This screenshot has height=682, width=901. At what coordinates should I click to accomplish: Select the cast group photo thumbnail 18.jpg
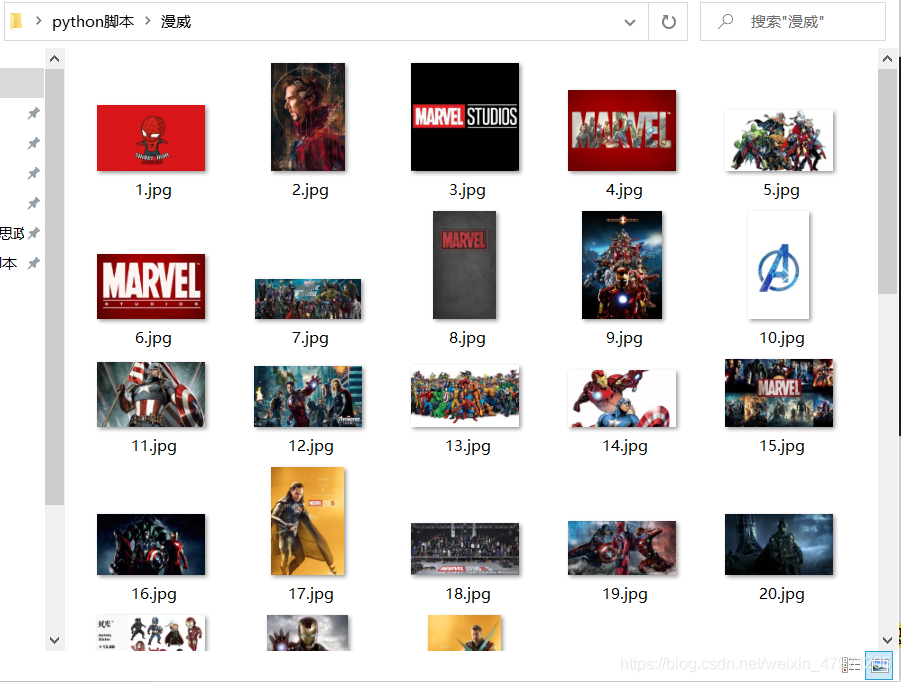465,549
